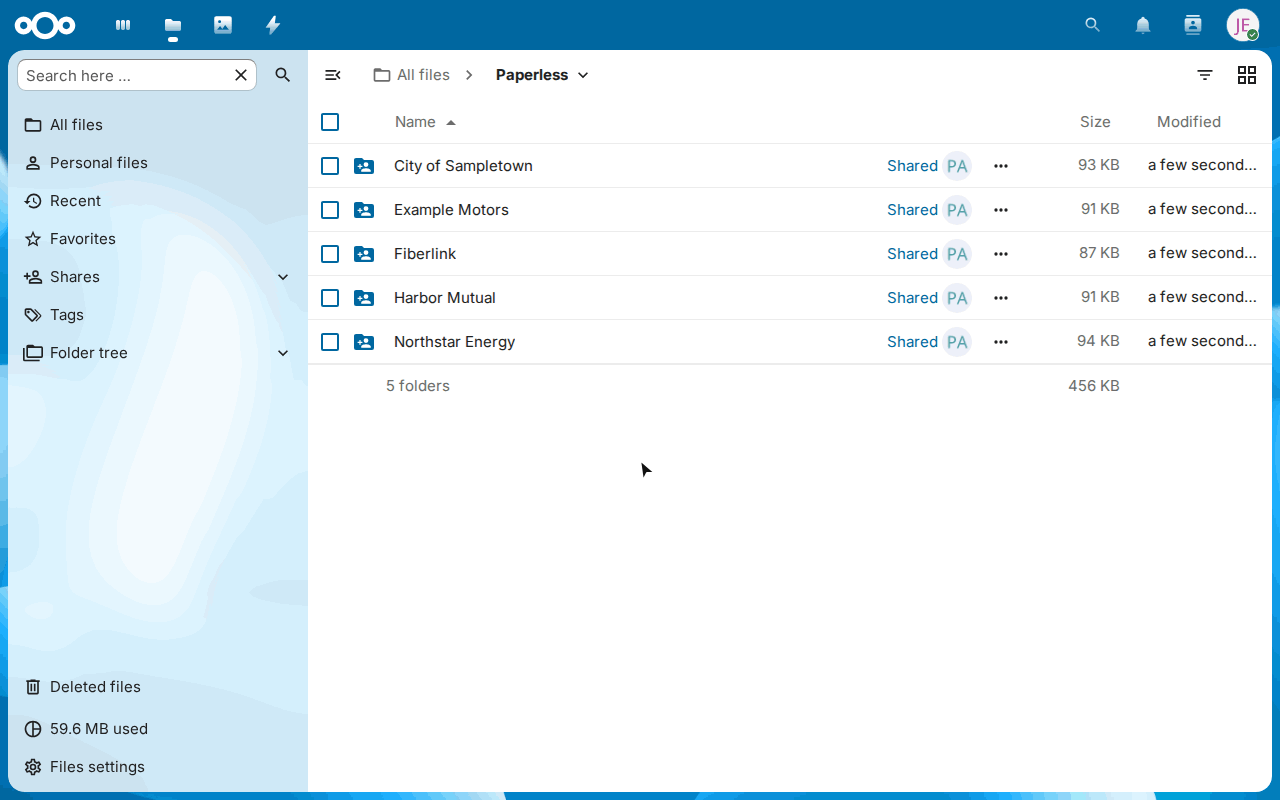
Task: Open Files settings
Action: 157,767
